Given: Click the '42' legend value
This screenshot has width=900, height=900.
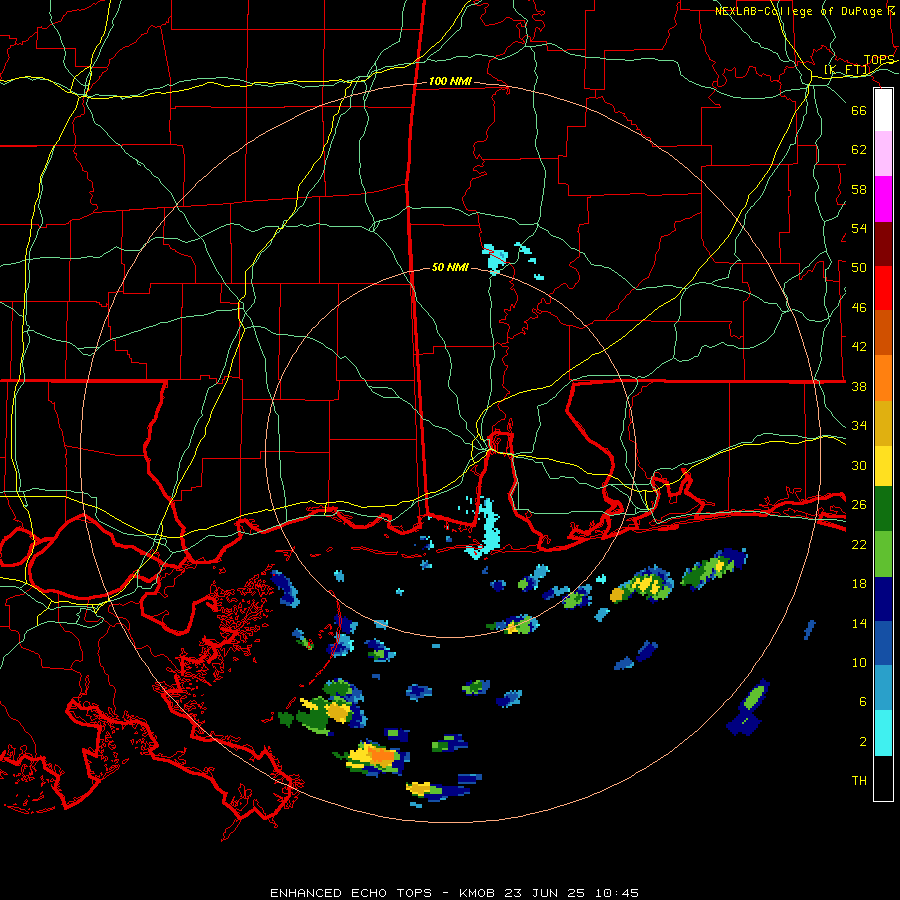Looking at the screenshot, I should point(859,347).
